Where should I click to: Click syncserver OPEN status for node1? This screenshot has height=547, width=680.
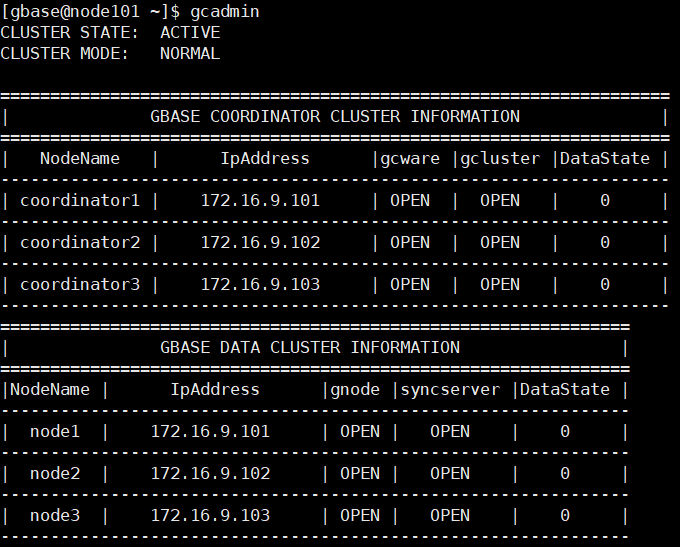click(x=450, y=432)
